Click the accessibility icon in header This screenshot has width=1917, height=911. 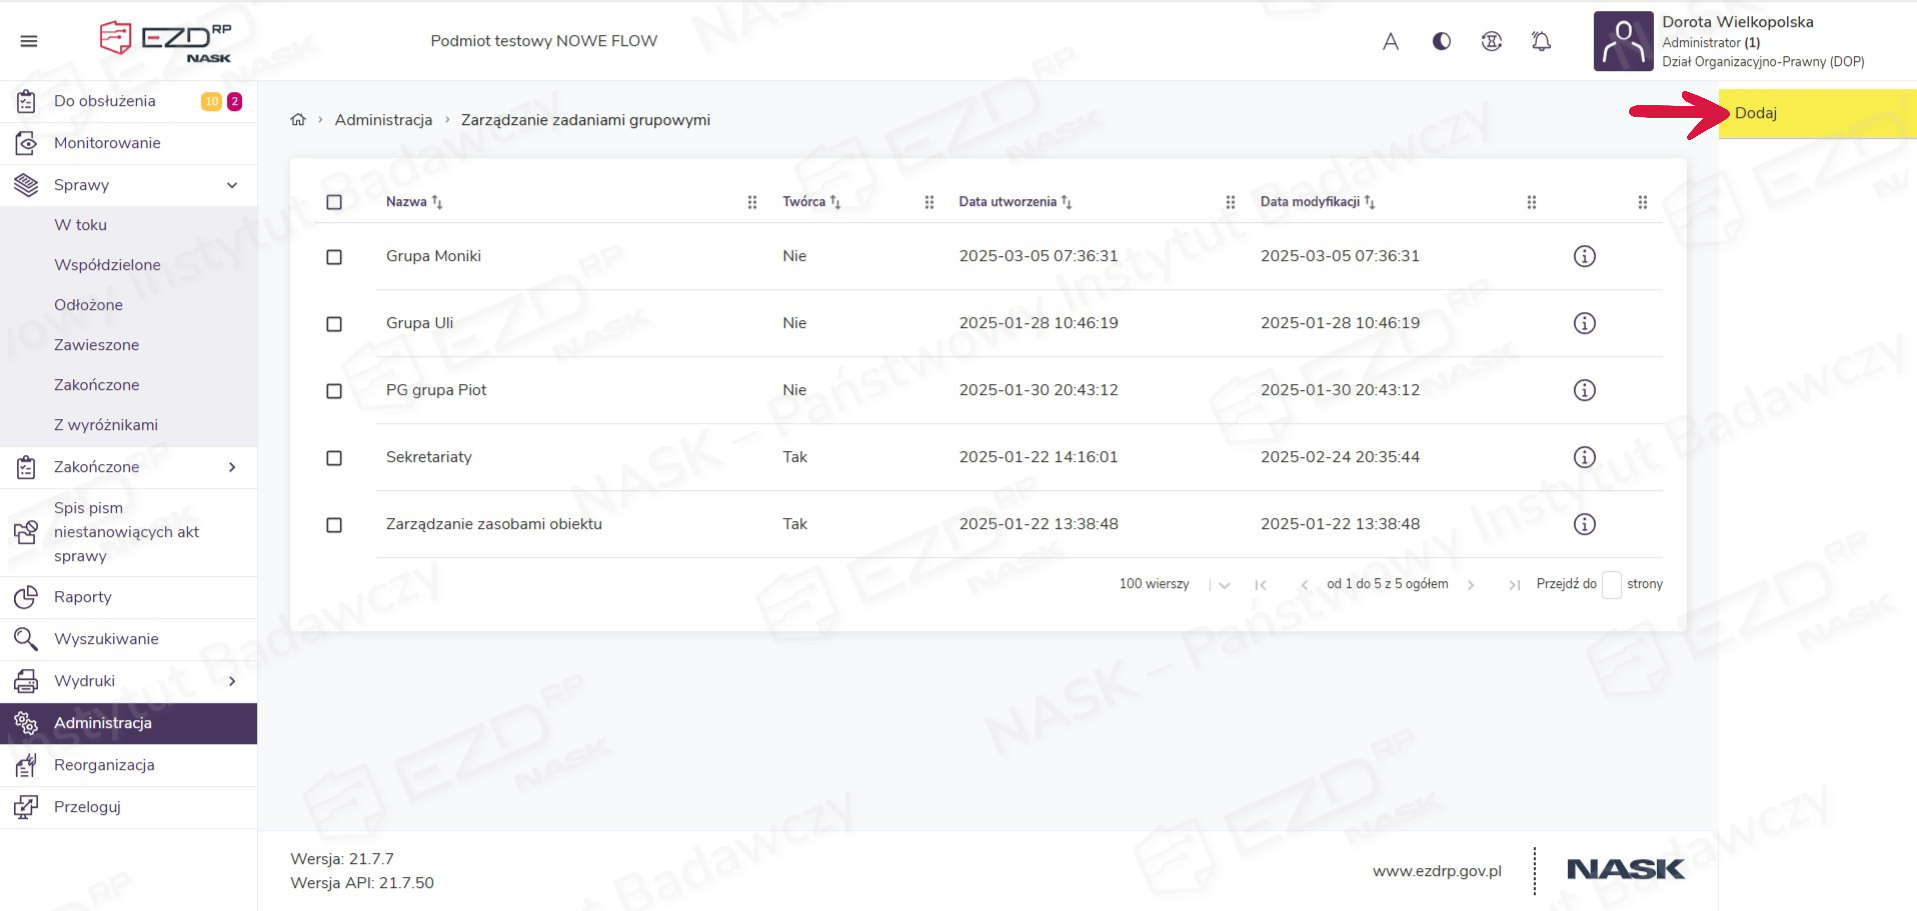1491,41
